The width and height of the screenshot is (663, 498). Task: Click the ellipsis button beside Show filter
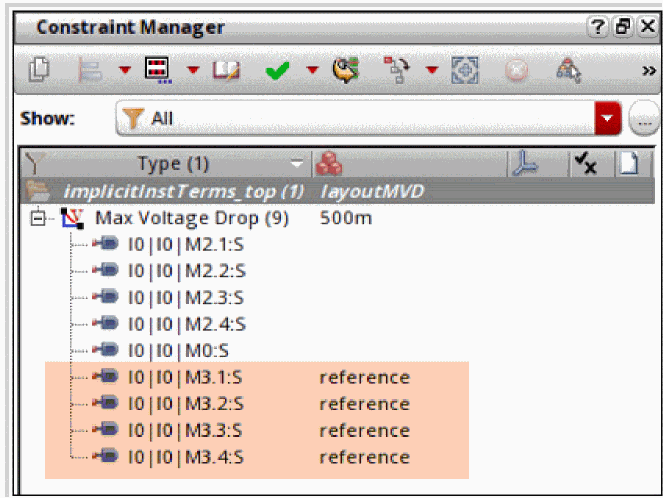[644, 119]
